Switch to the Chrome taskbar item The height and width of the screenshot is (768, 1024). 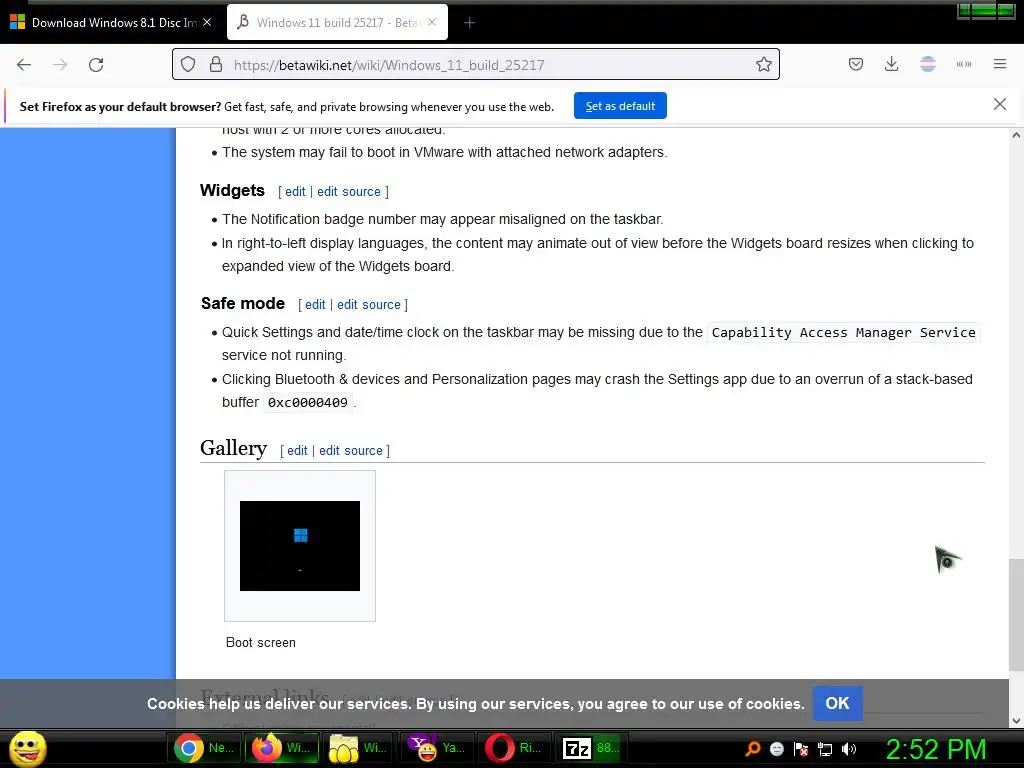point(204,748)
